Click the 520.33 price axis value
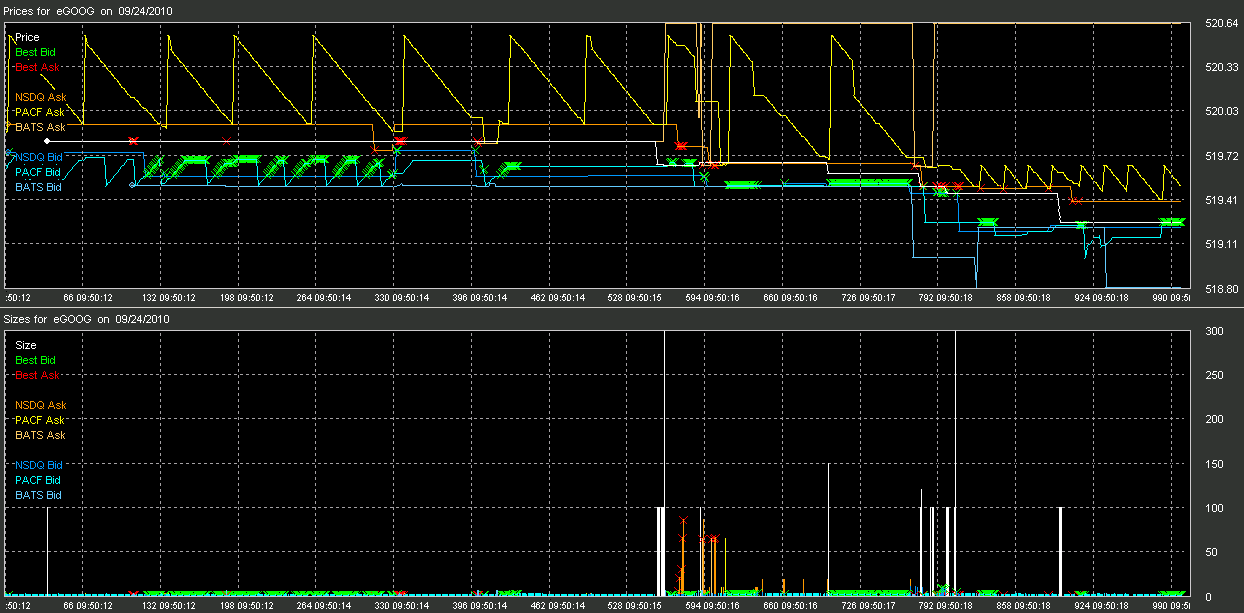 tap(1223, 68)
